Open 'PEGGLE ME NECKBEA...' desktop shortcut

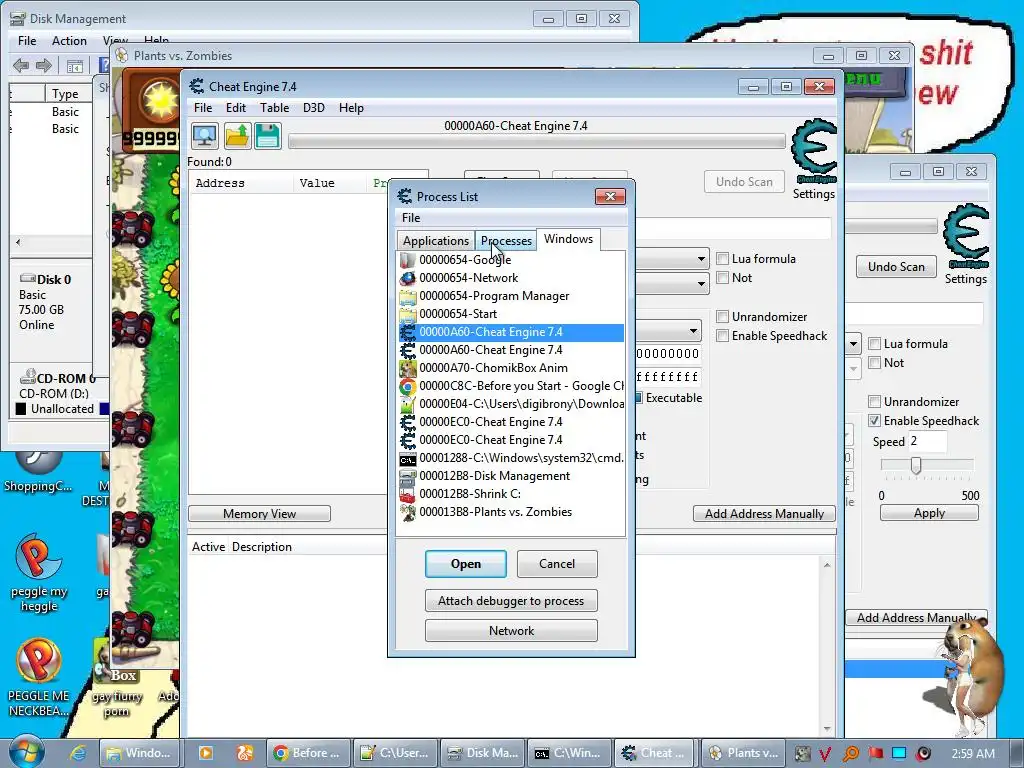pos(39,677)
